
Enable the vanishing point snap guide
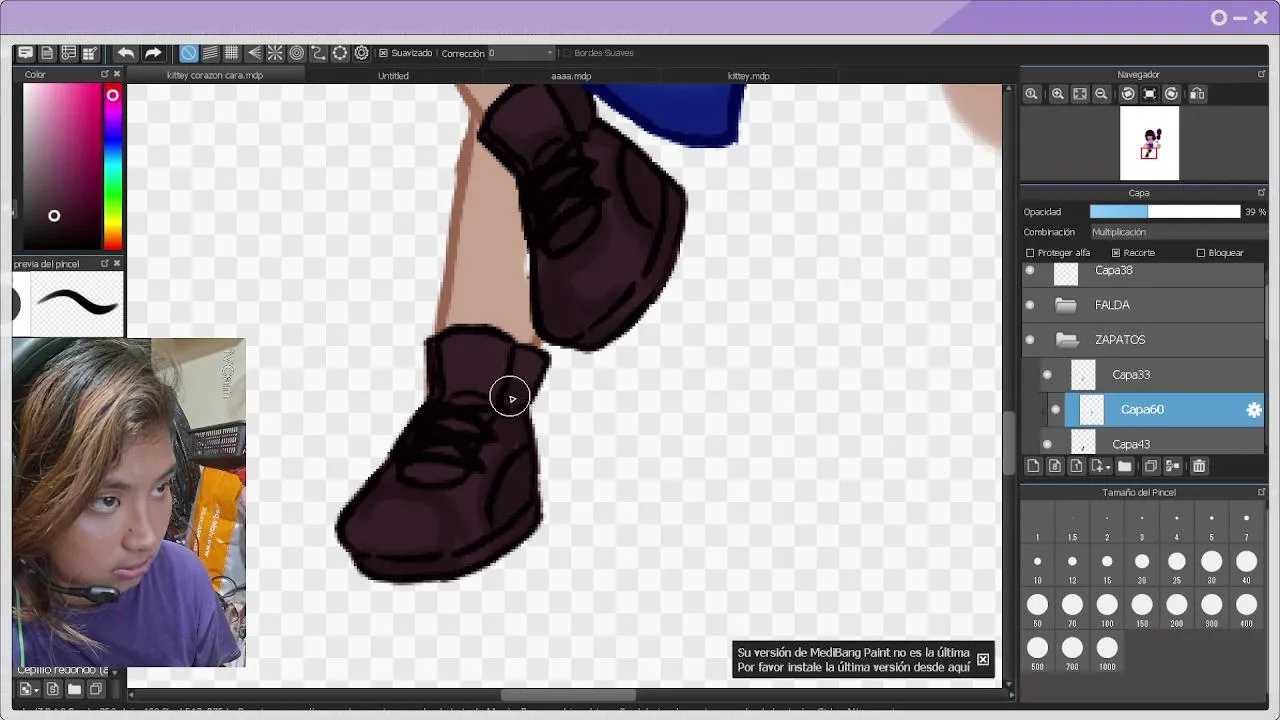[254, 53]
